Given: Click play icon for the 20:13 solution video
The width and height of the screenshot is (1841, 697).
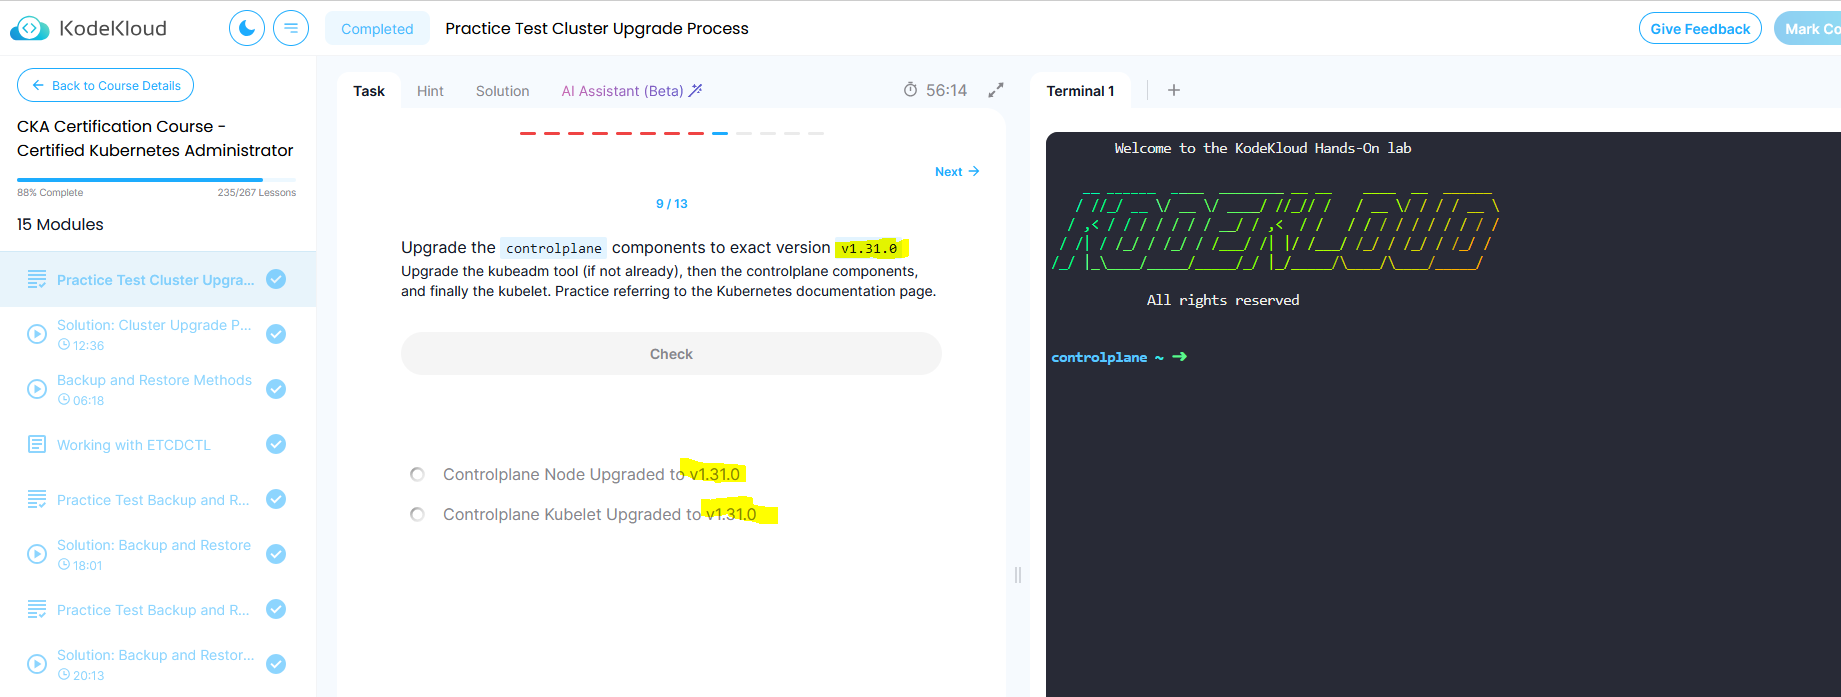Looking at the screenshot, I should tap(37, 664).
